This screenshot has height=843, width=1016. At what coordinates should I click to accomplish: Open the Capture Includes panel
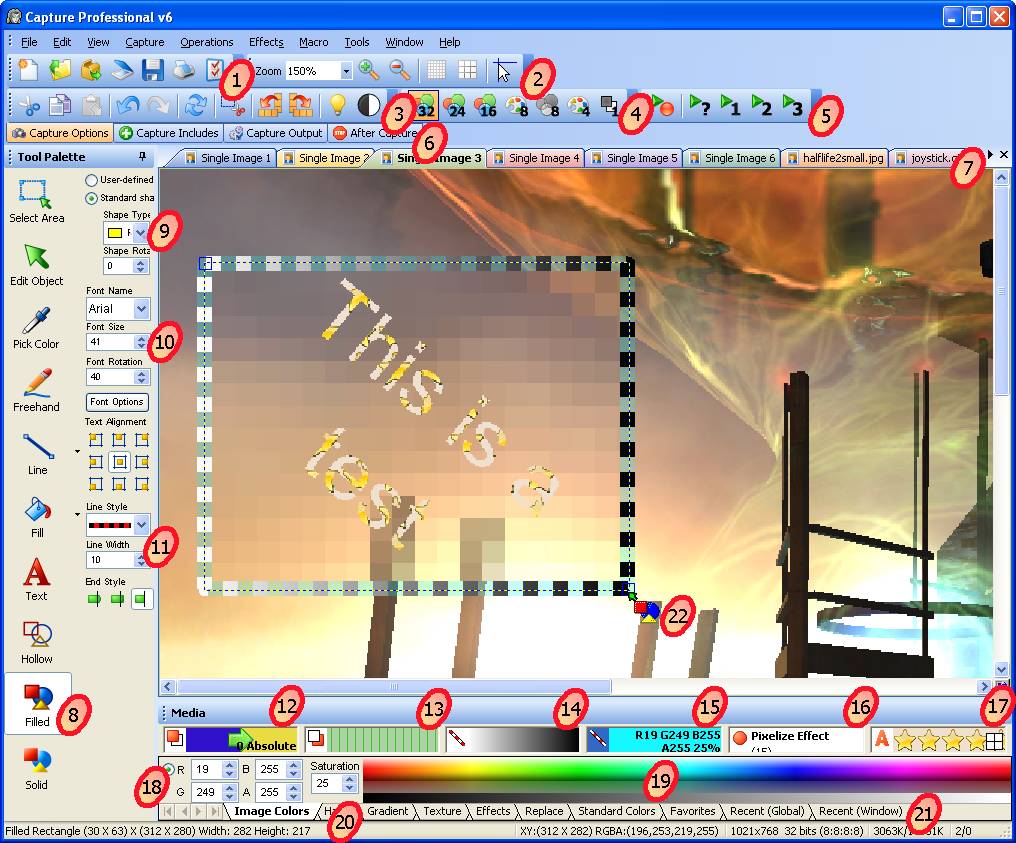(169, 133)
